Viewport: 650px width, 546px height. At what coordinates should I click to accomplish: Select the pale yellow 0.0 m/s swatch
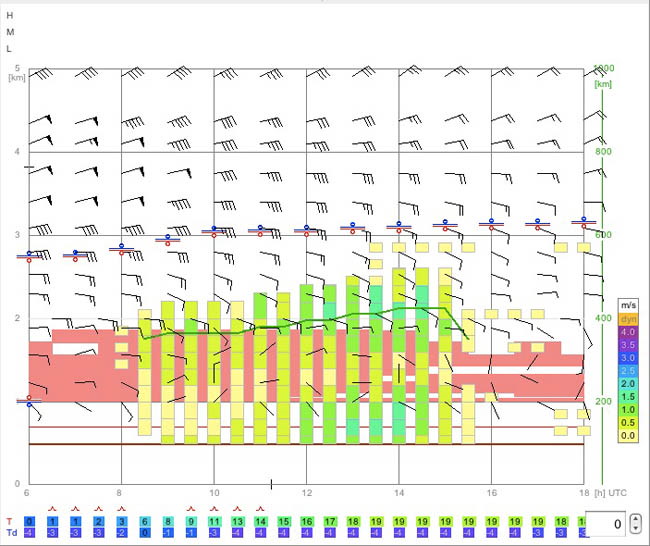point(628,435)
